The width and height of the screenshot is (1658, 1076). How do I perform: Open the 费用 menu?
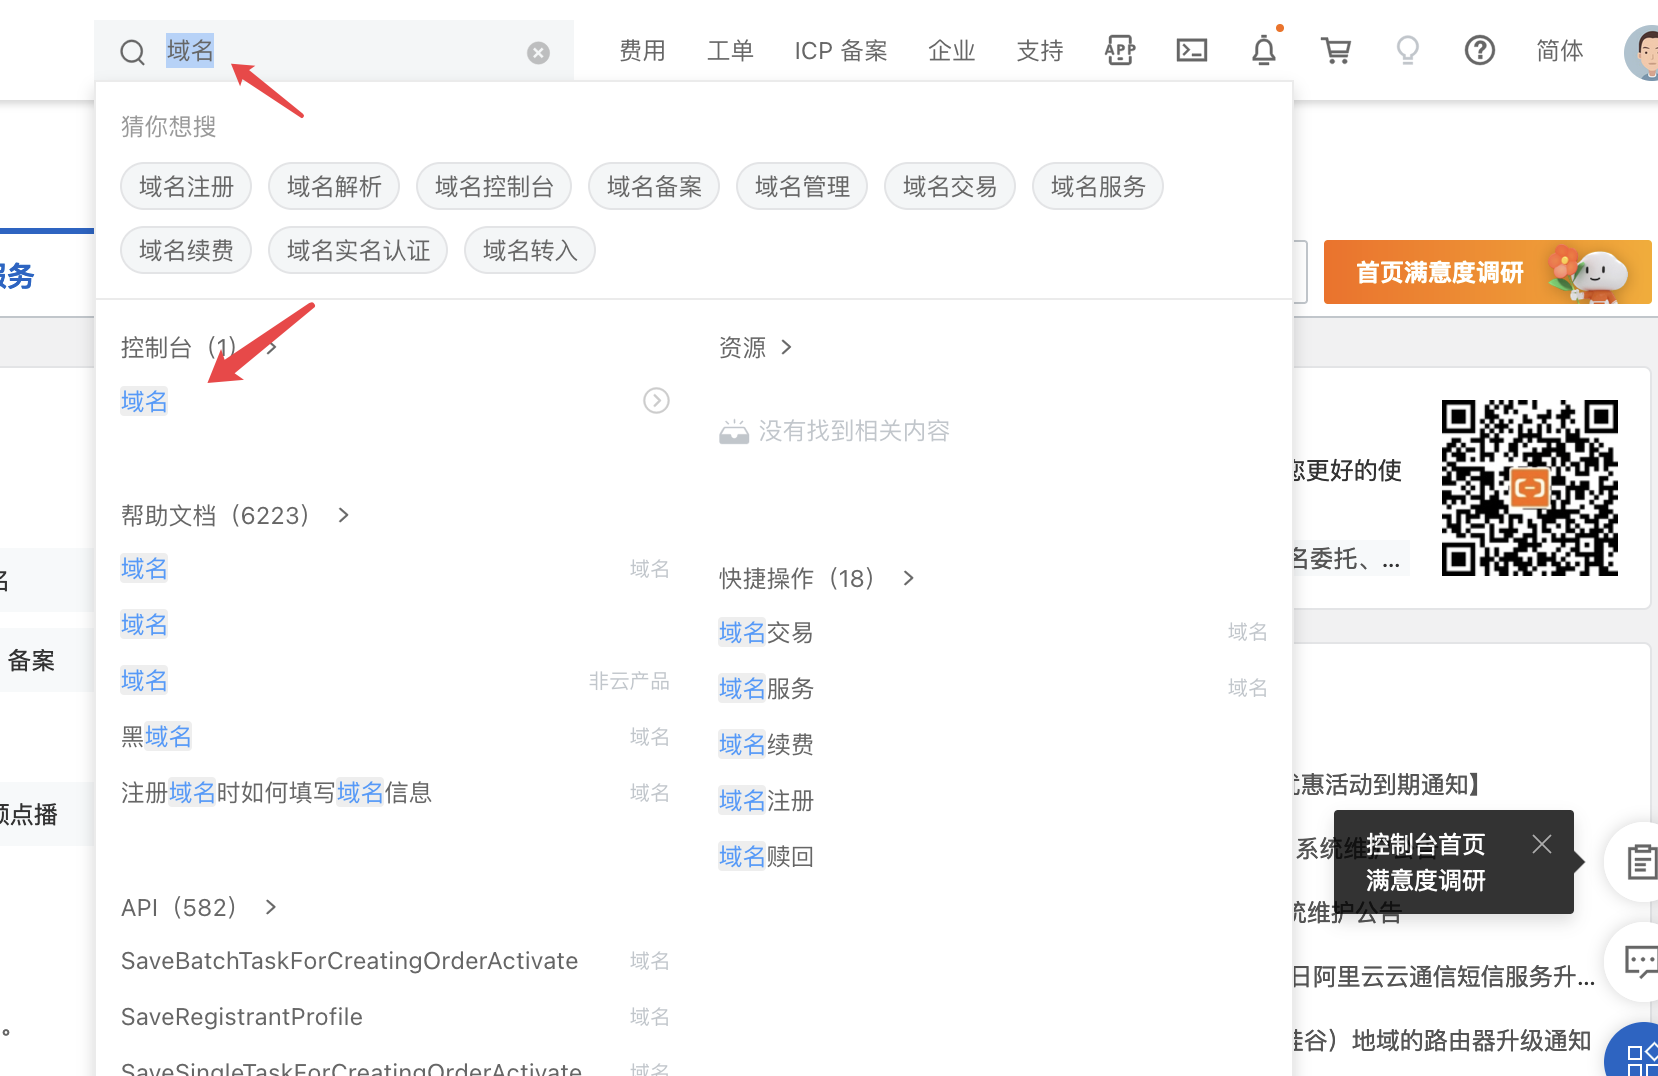coord(642,51)
